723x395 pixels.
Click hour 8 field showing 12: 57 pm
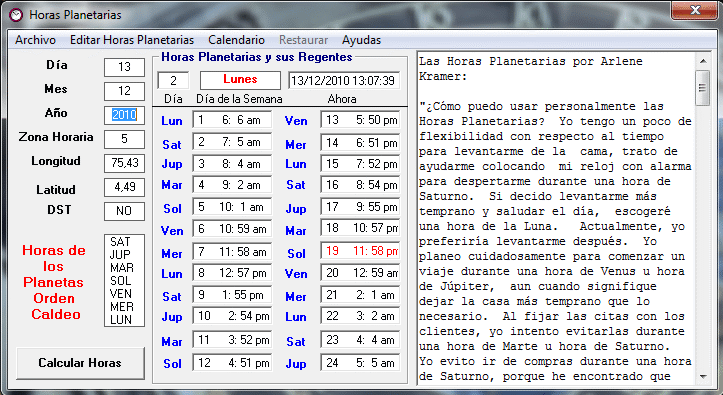coord(232,273)
